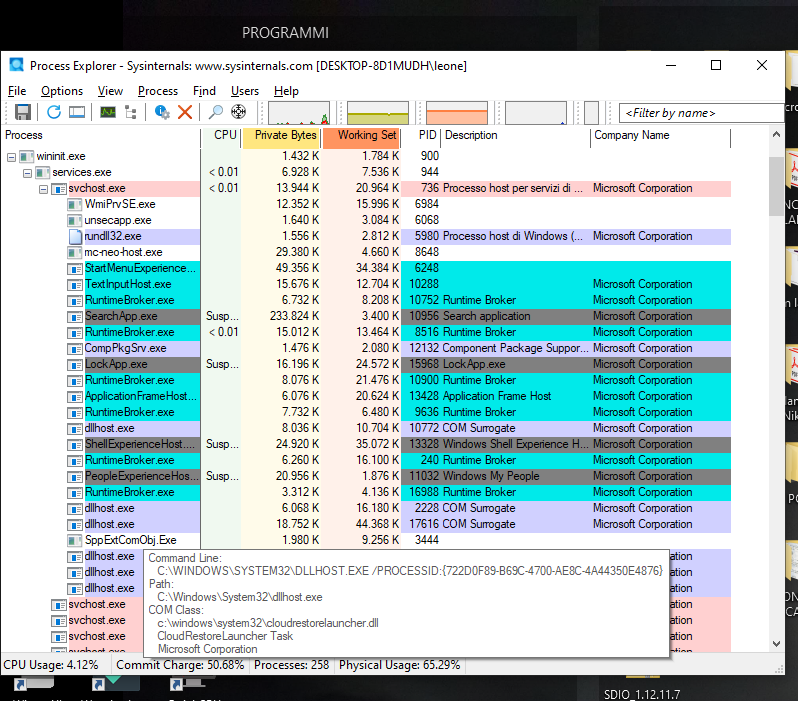The height and width of the screenshot is (701, 798).
Task: Open the commit history mini graph
Action: click(x=378, y=113)
